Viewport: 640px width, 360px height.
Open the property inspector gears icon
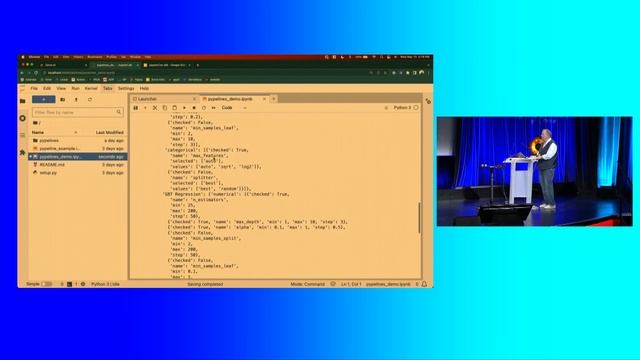(428, 101)
